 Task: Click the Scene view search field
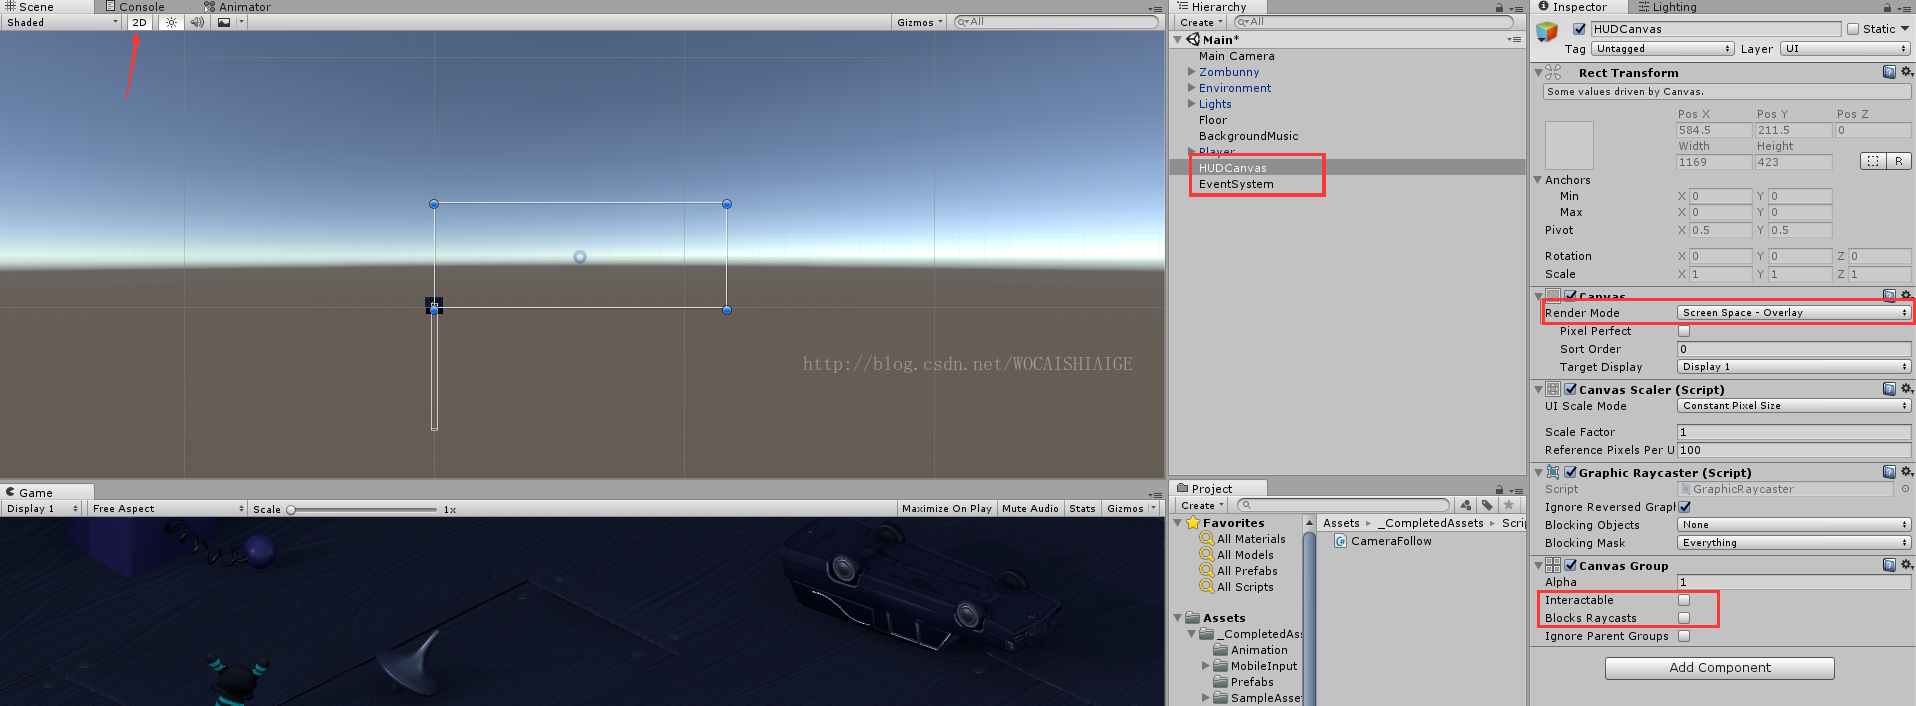(1055, 21)
